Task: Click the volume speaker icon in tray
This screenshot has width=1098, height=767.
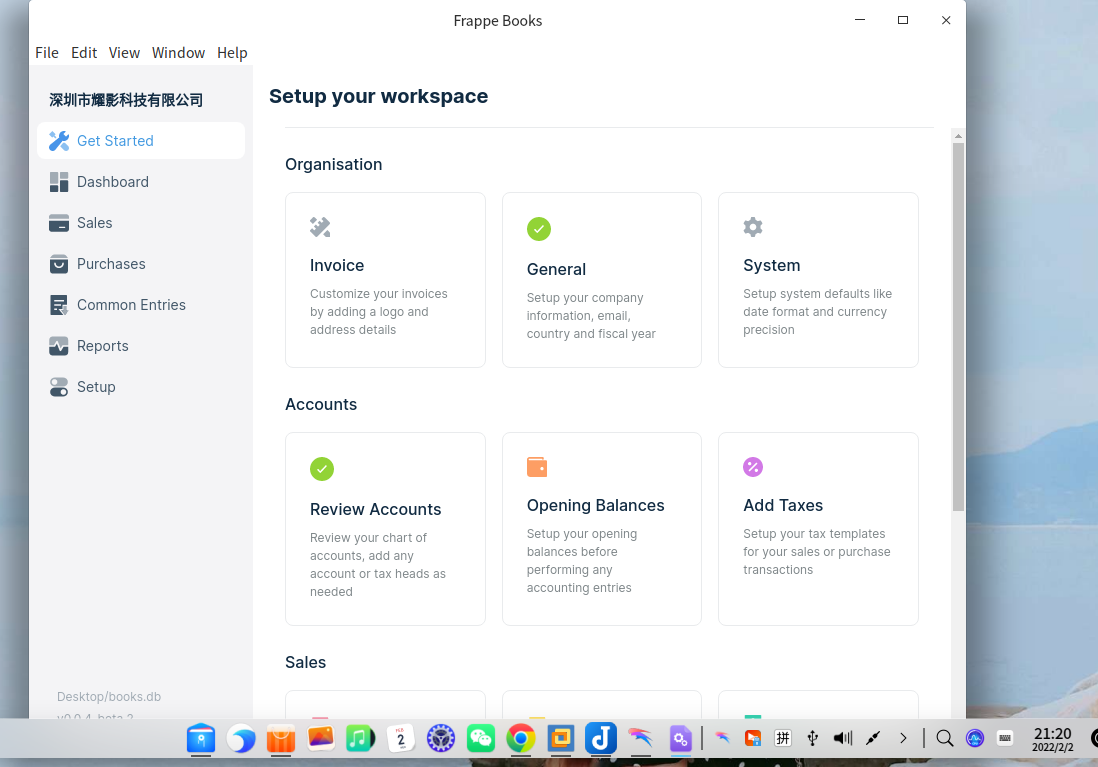Action: 843,738
